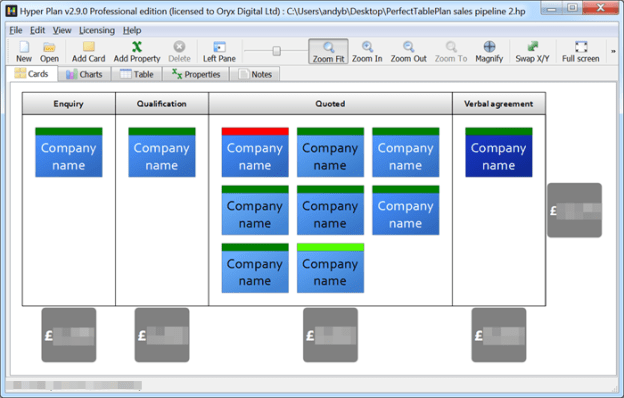
Task: Switch to the Charts tab
Action: tap(84, 74)
